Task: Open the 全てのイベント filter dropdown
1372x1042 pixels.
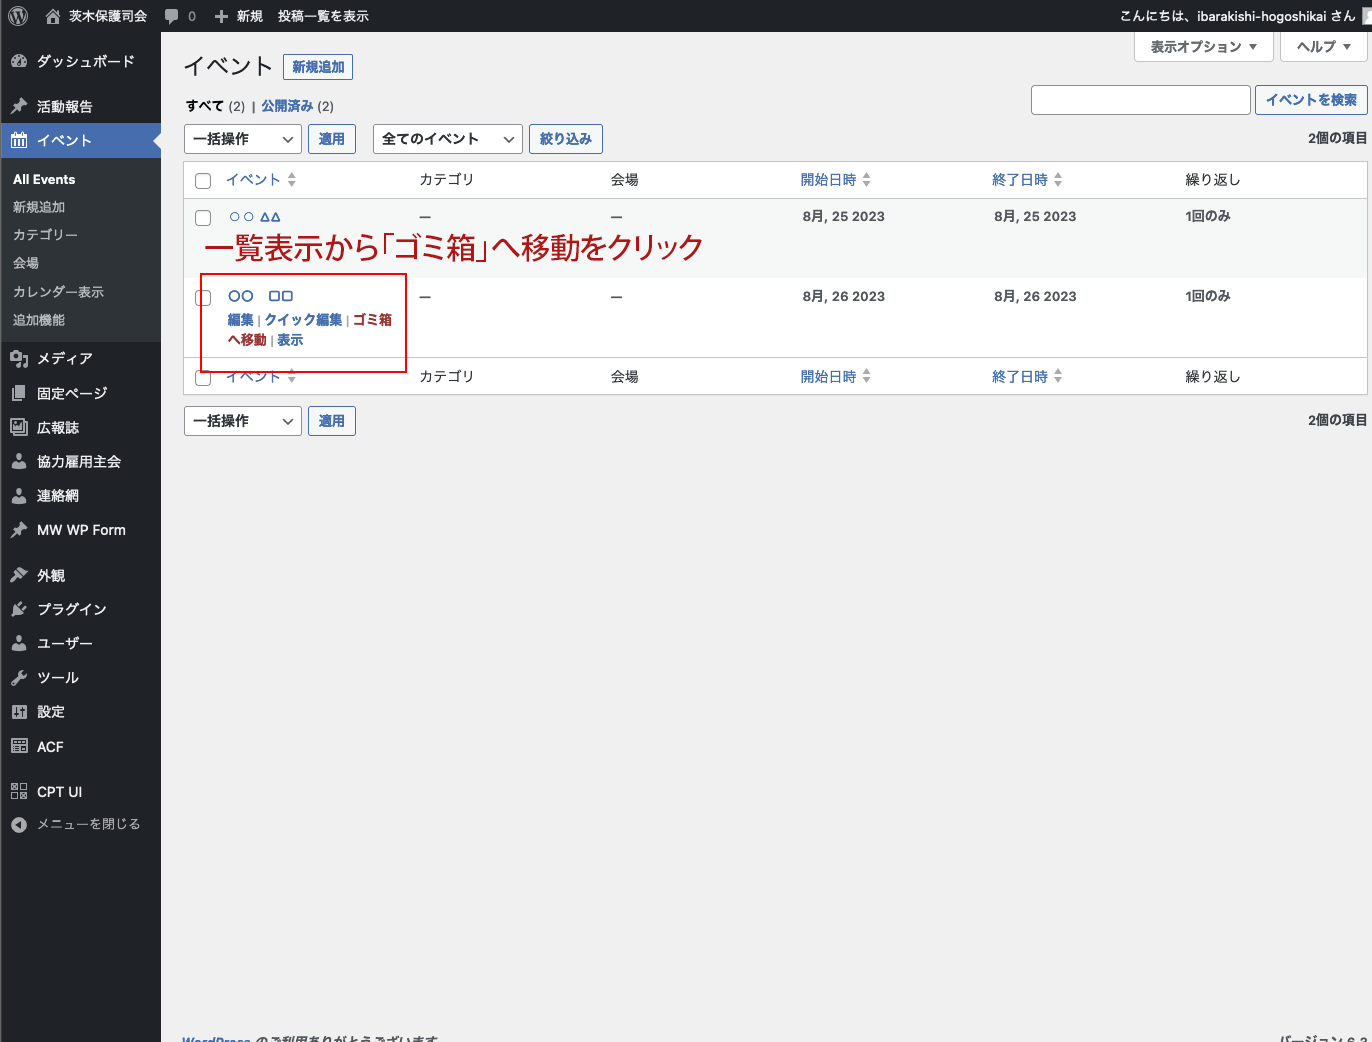Action: point(447,139)
